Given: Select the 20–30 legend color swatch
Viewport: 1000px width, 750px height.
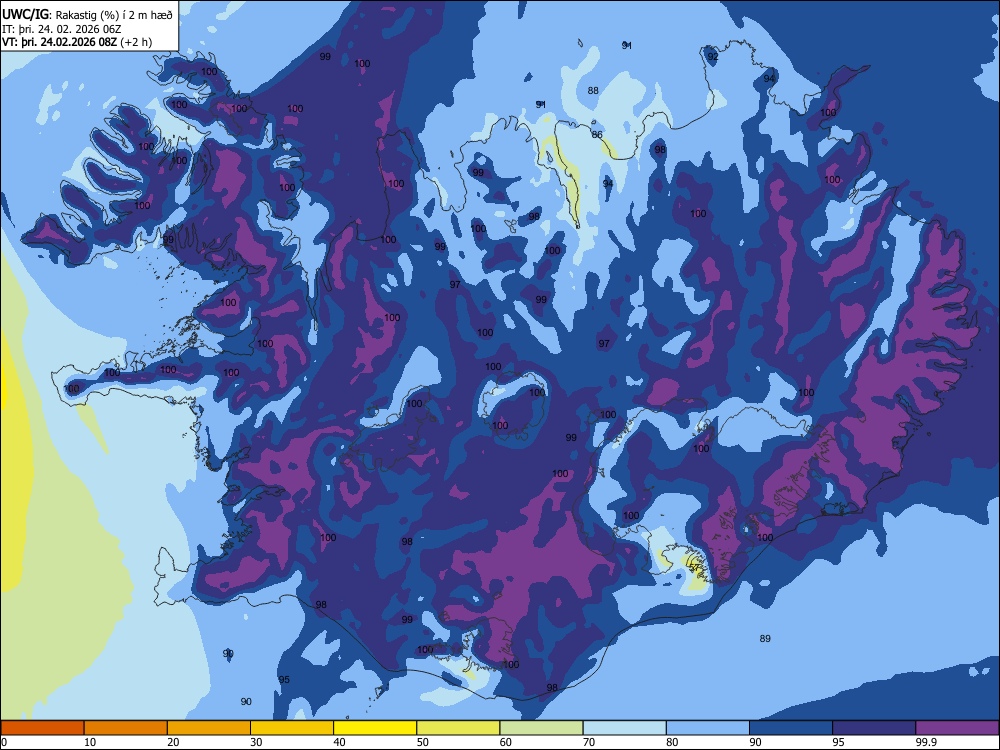Looking at the screenshot, I should [209, 728].
